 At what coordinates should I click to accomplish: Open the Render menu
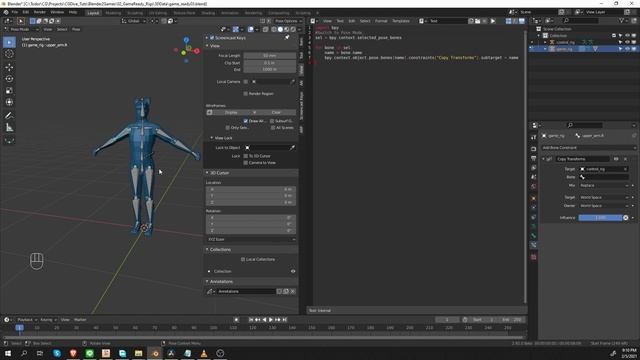click(40, 12)
